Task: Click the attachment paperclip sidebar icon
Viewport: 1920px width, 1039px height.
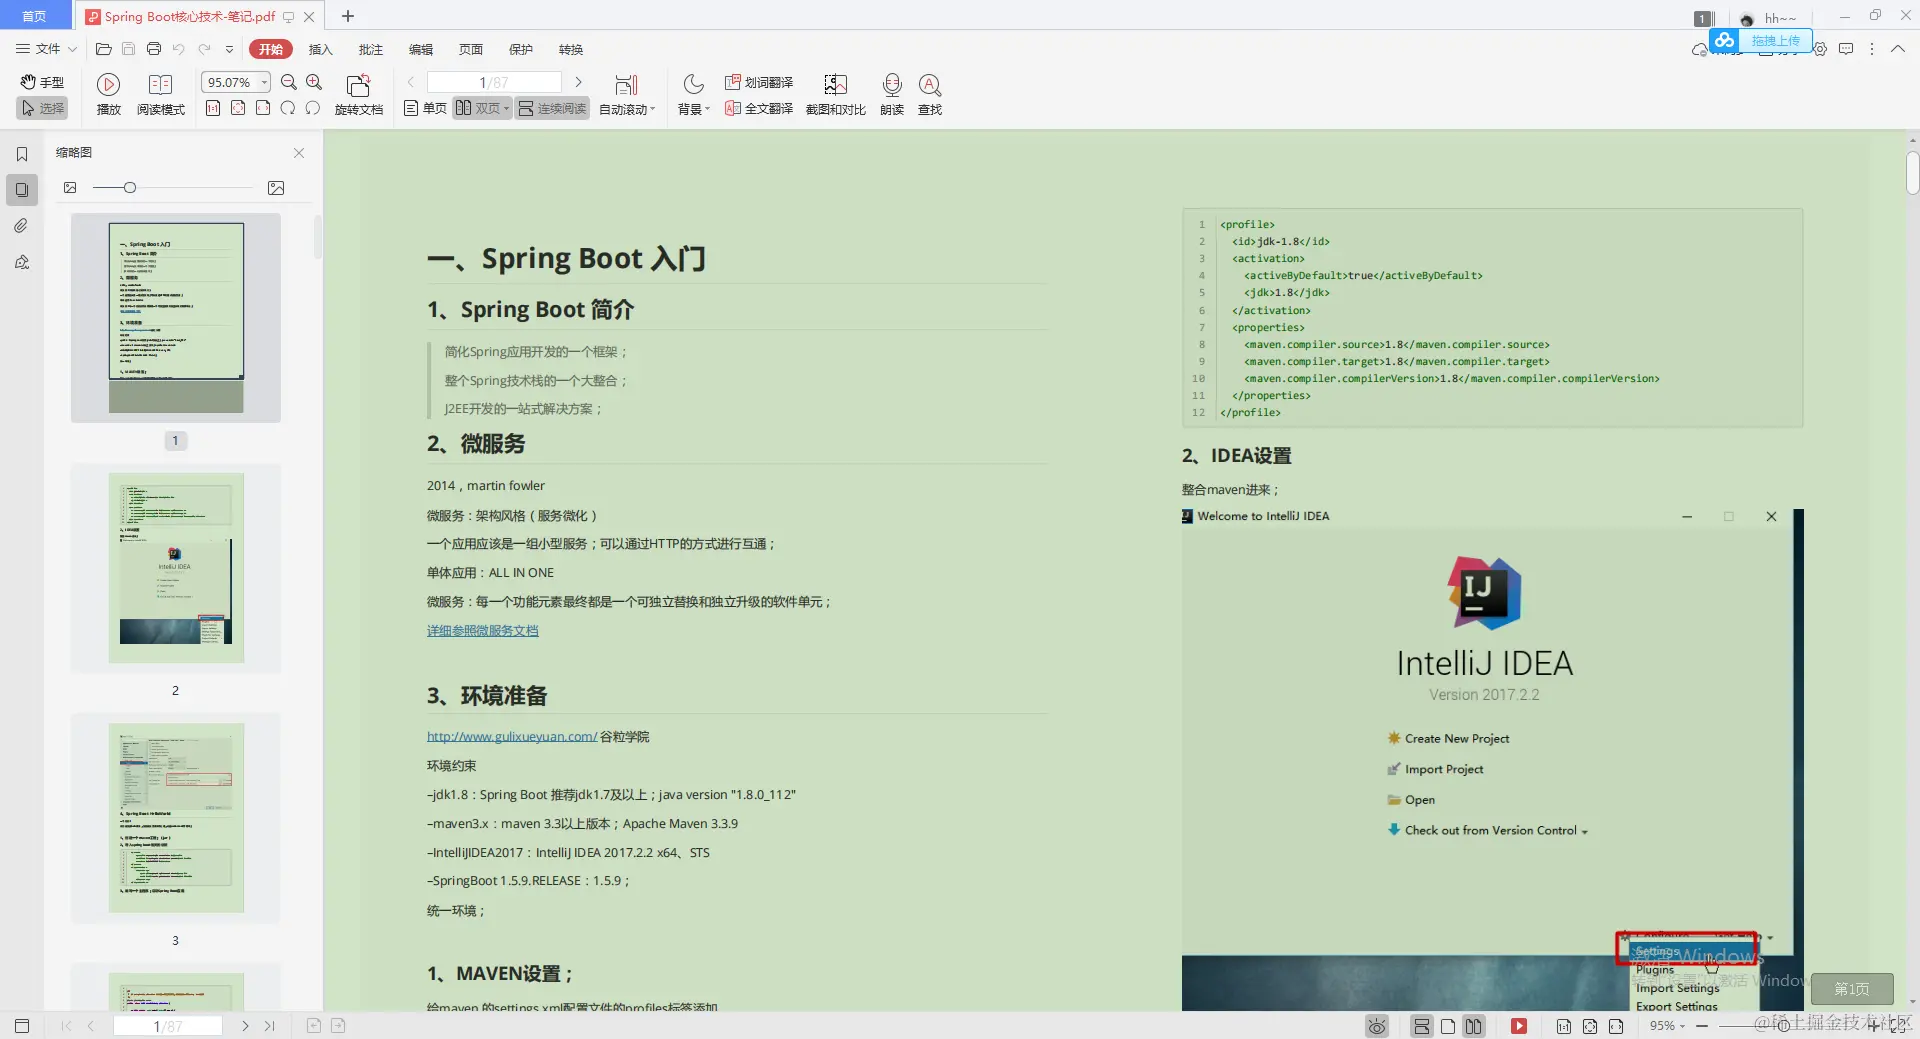Action: (x=22, y=226)
